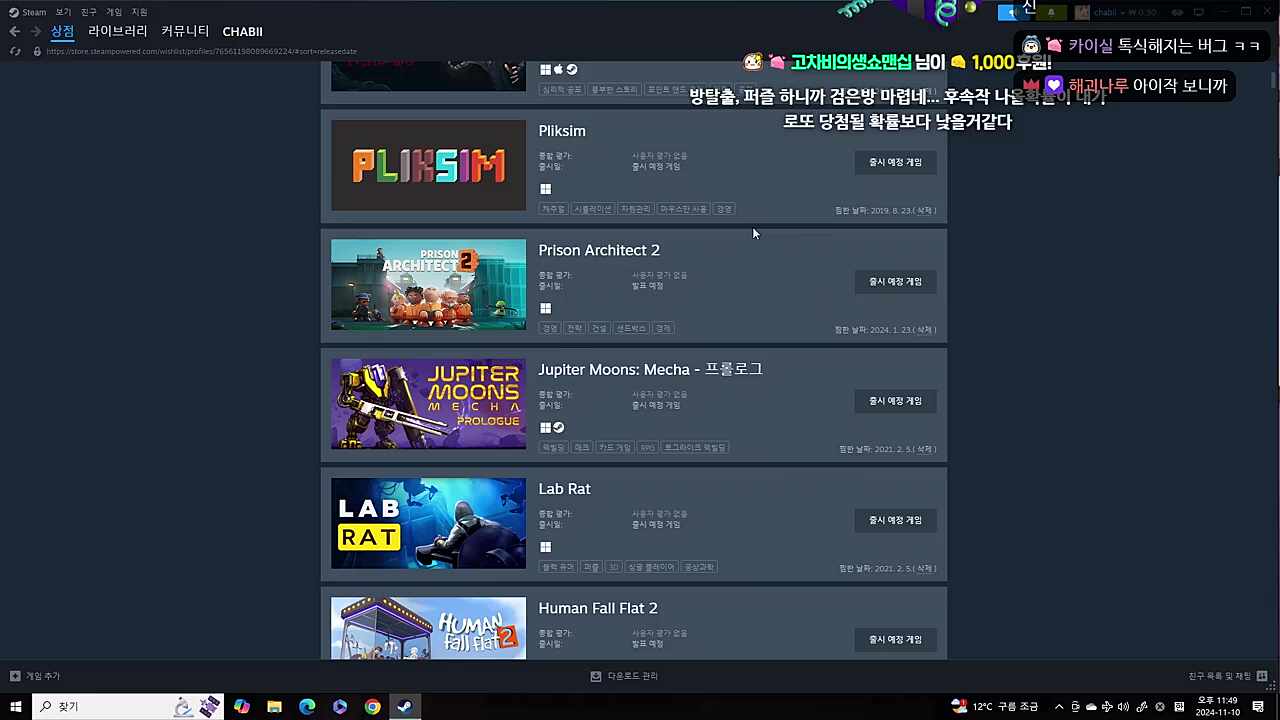Switch to the 커뮤니티 tab
Screen dimensions: 1280x720
tap(185, 31)
